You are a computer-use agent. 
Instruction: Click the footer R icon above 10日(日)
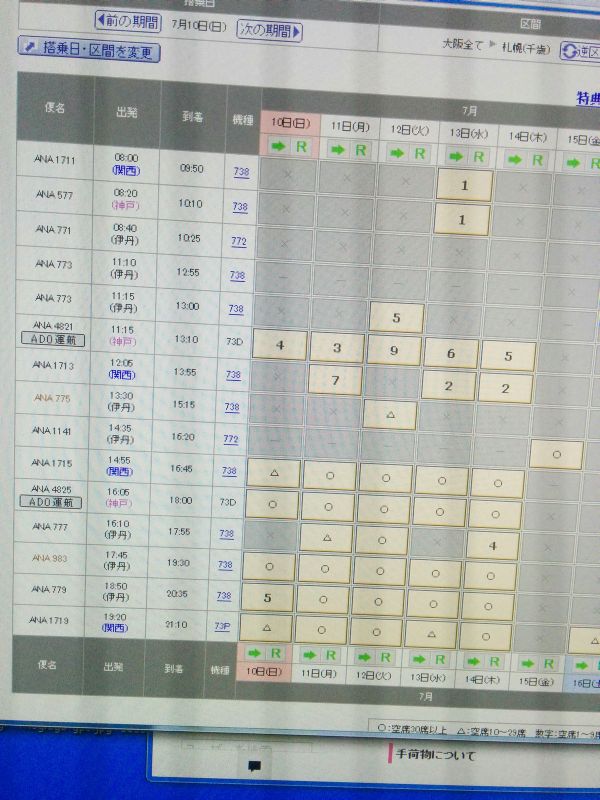[276, 653]
